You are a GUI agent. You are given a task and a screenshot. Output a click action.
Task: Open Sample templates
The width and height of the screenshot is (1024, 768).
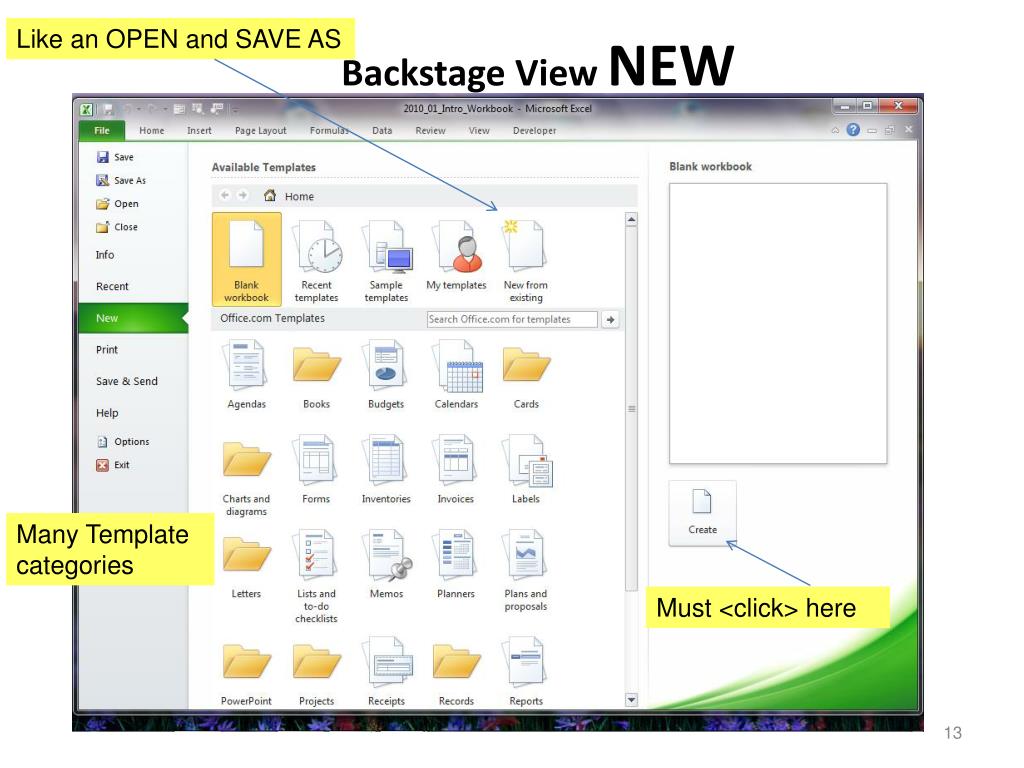click(x=387, y=261)
